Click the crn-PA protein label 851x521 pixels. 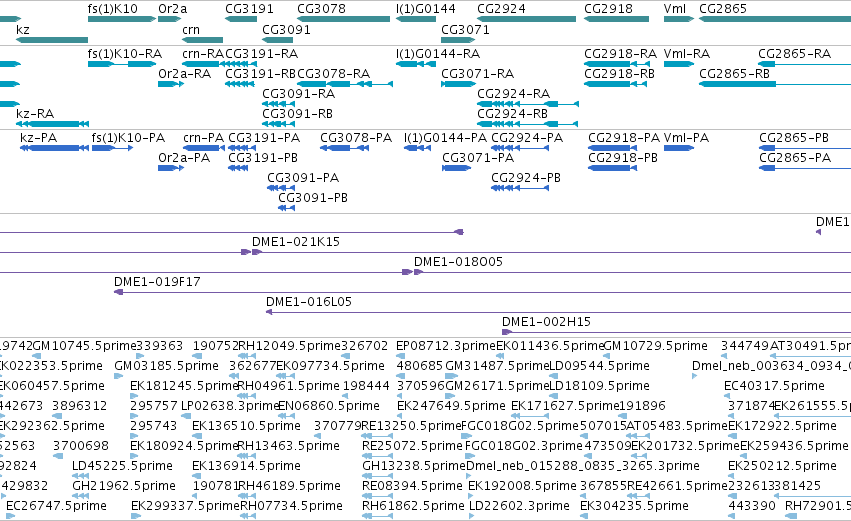[x=204, y=138]
